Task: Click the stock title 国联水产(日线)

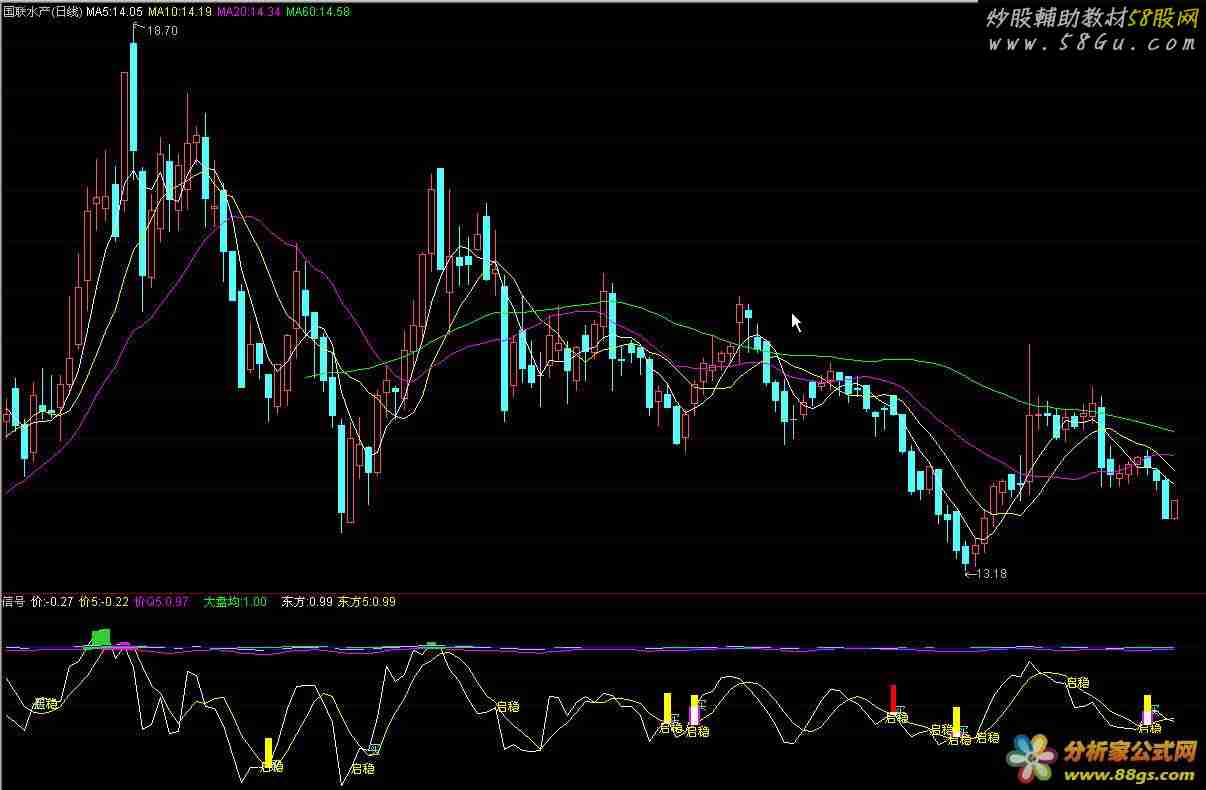Action: tap(42, 12)
